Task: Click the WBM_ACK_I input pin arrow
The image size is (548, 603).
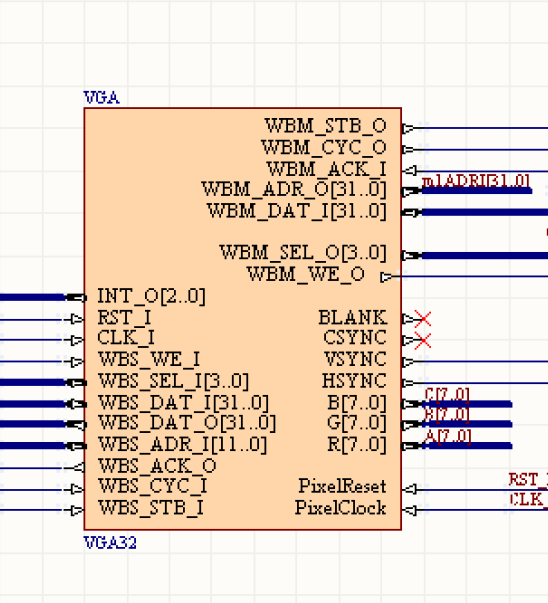Action: [x=409, y=170]
